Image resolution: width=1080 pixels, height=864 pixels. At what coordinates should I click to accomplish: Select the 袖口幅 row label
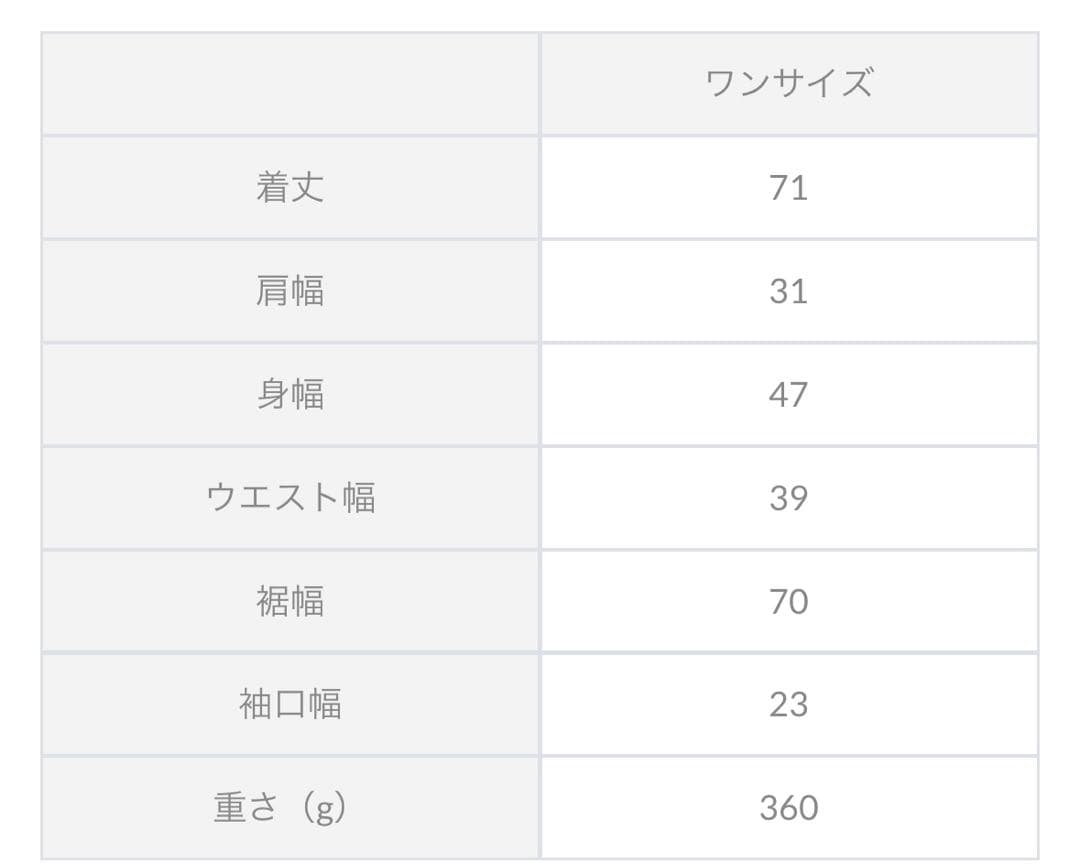point(290,704)
